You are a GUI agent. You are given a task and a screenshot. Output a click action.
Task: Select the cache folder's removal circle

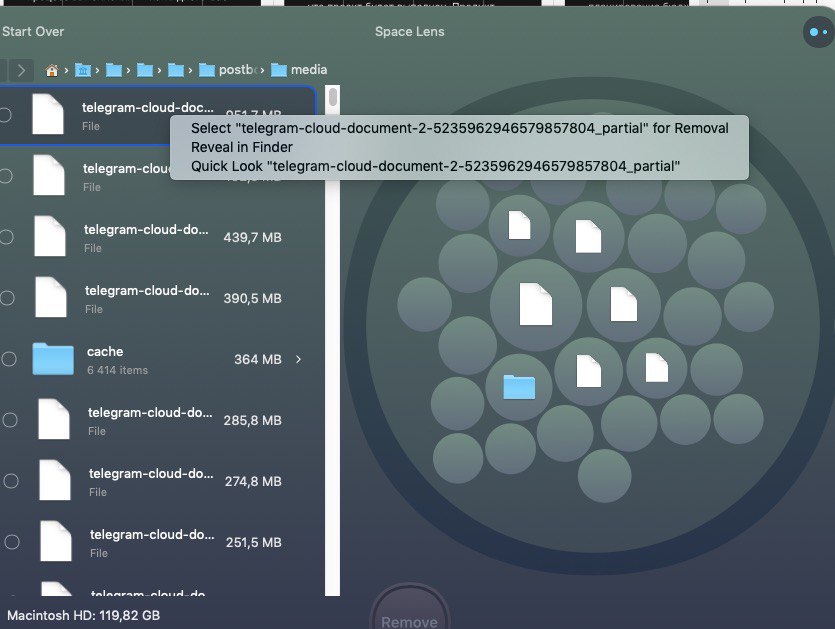click(9, 359)
